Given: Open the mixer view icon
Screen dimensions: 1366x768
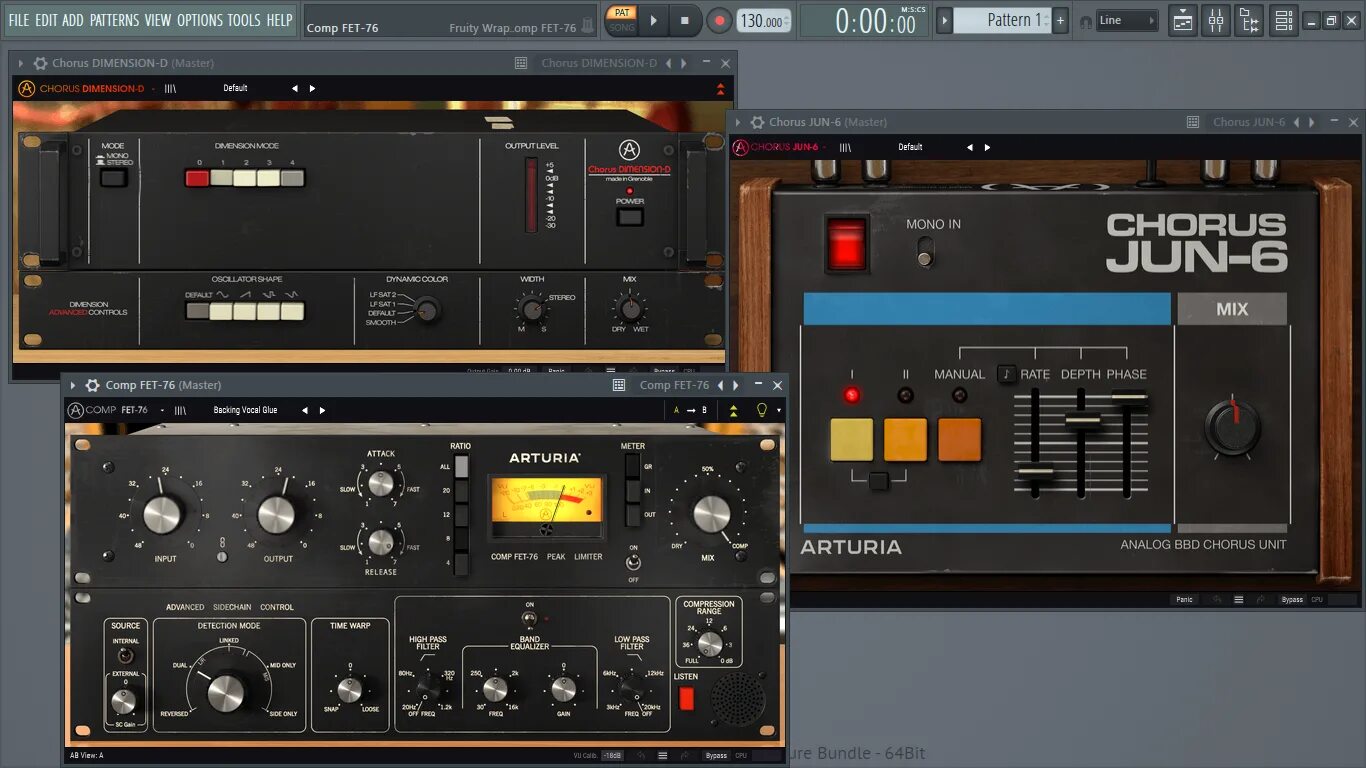Looking at the screenshot, I should point(1216,20).
